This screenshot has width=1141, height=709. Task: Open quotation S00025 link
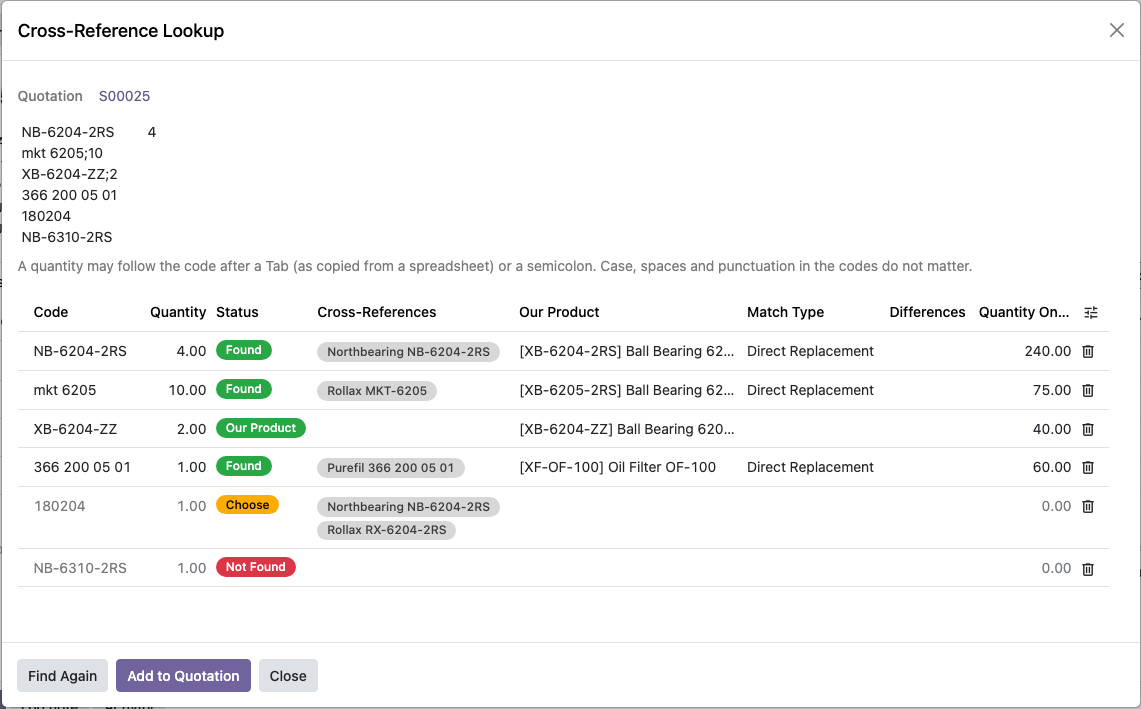[124, 96]
